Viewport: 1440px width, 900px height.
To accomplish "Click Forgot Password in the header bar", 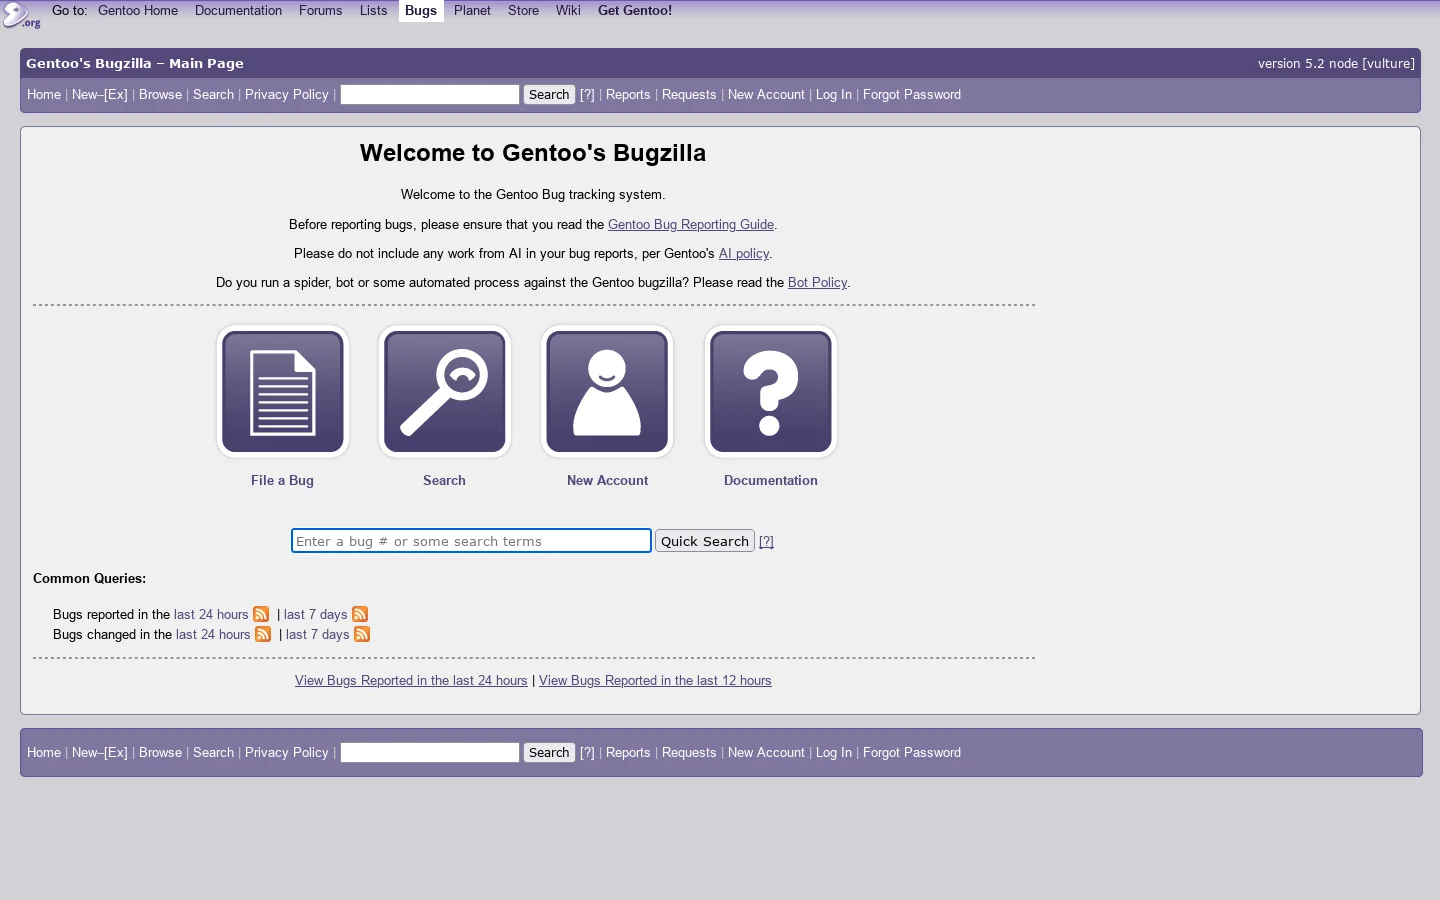I will [912, 95].
